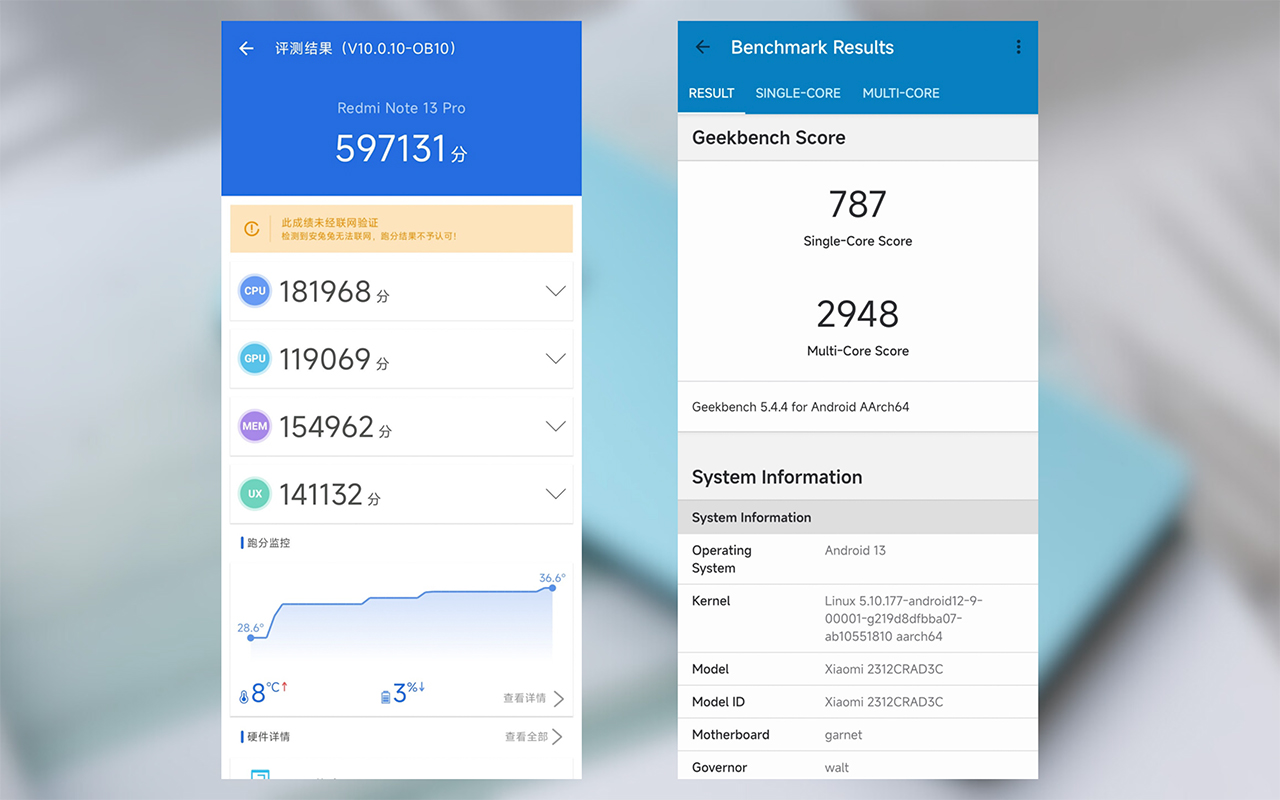The image size is (1280, 800).
Task: Click the MEM score icon
Action: click(x=254, y=426)
